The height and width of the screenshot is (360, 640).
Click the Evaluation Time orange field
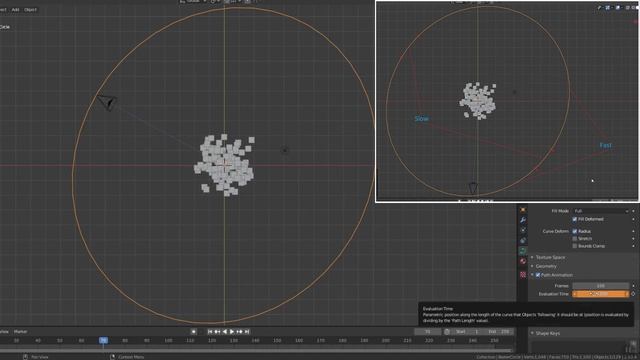click(x=600, y=294)
